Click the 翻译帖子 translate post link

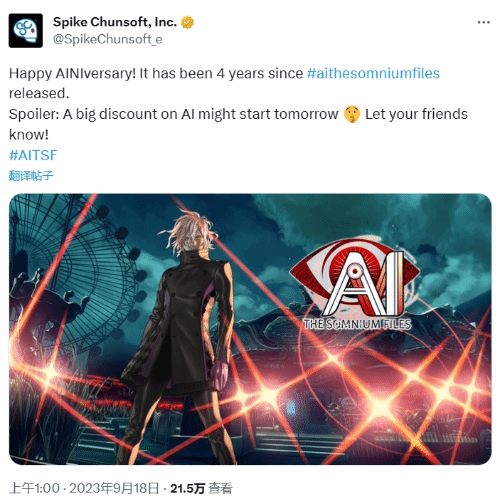tap(31, 175)
